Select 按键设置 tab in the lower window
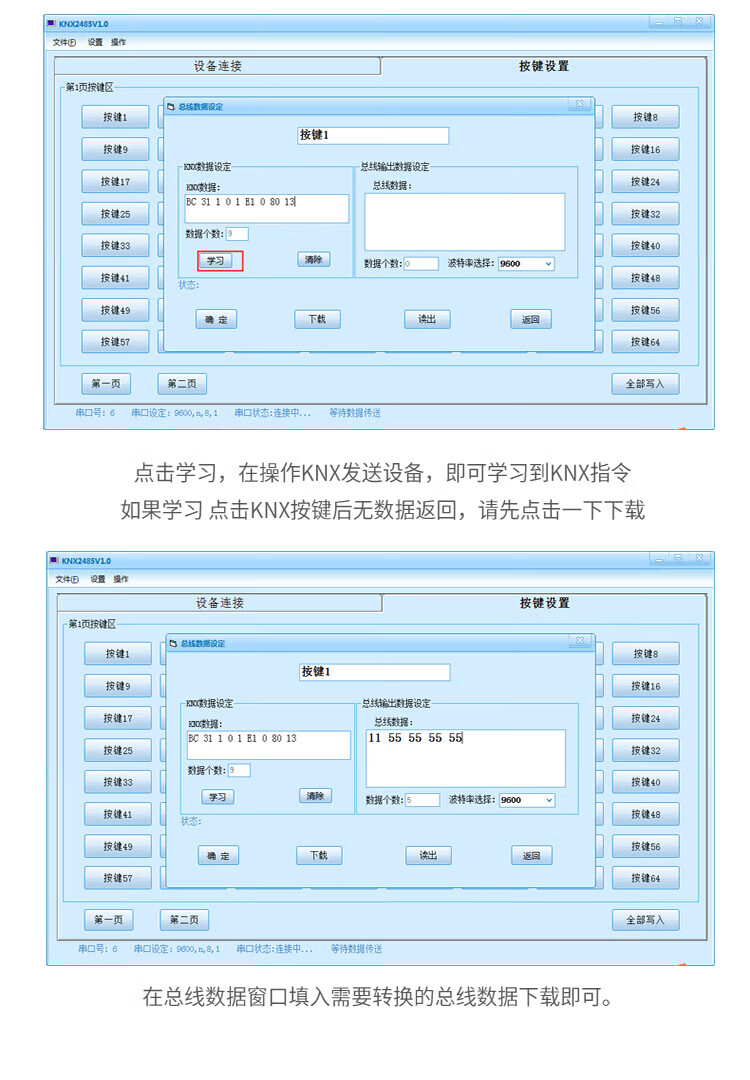 click(x=544, y=603)
